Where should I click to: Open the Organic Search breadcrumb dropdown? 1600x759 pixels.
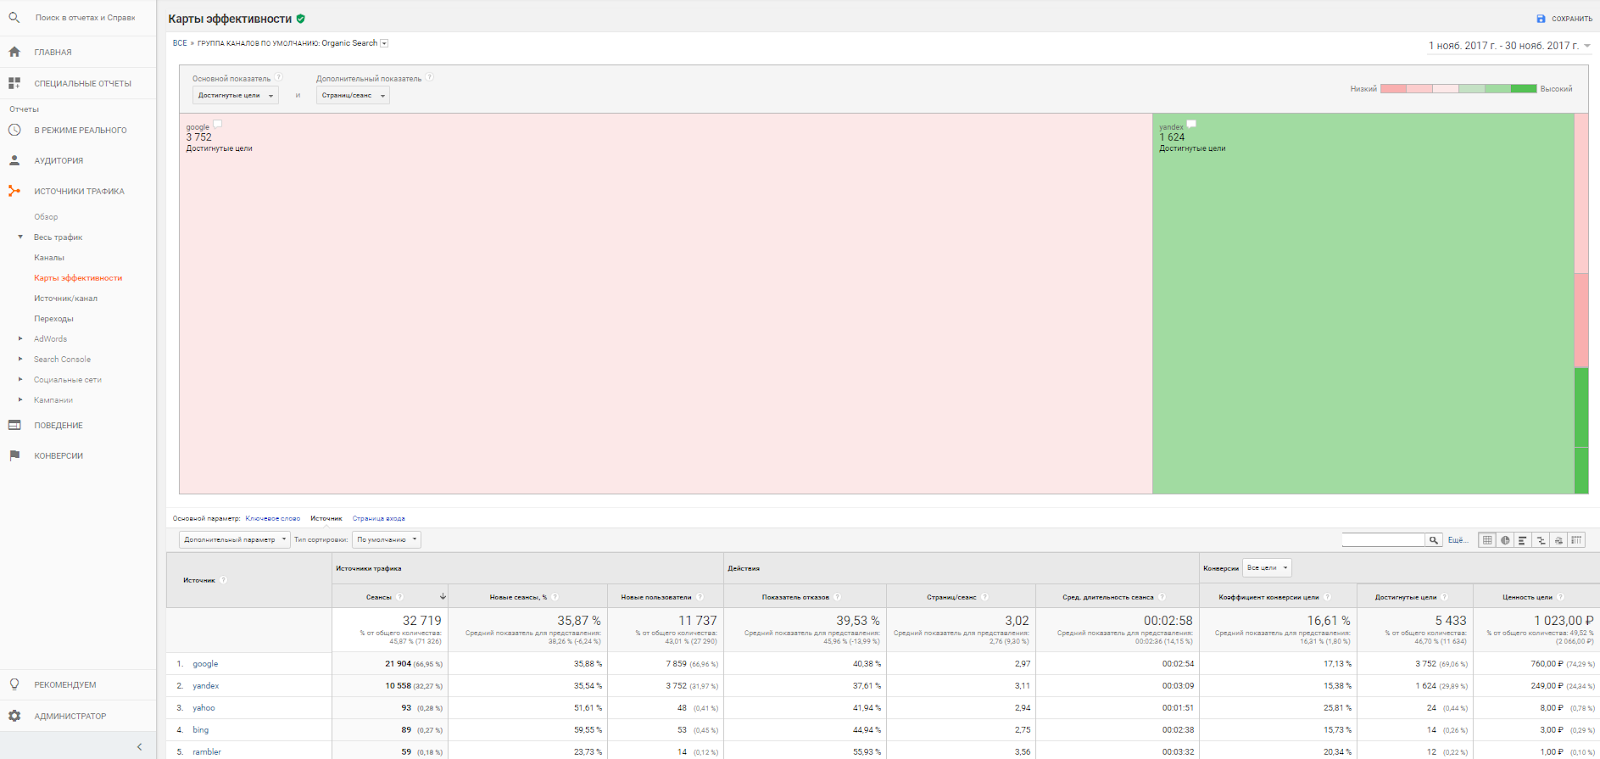(384, 43)
